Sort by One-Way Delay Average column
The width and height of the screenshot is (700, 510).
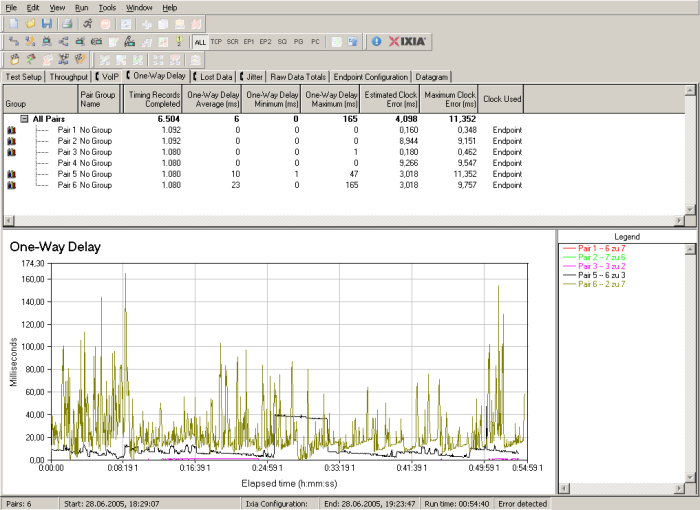(x=210, y=99)
